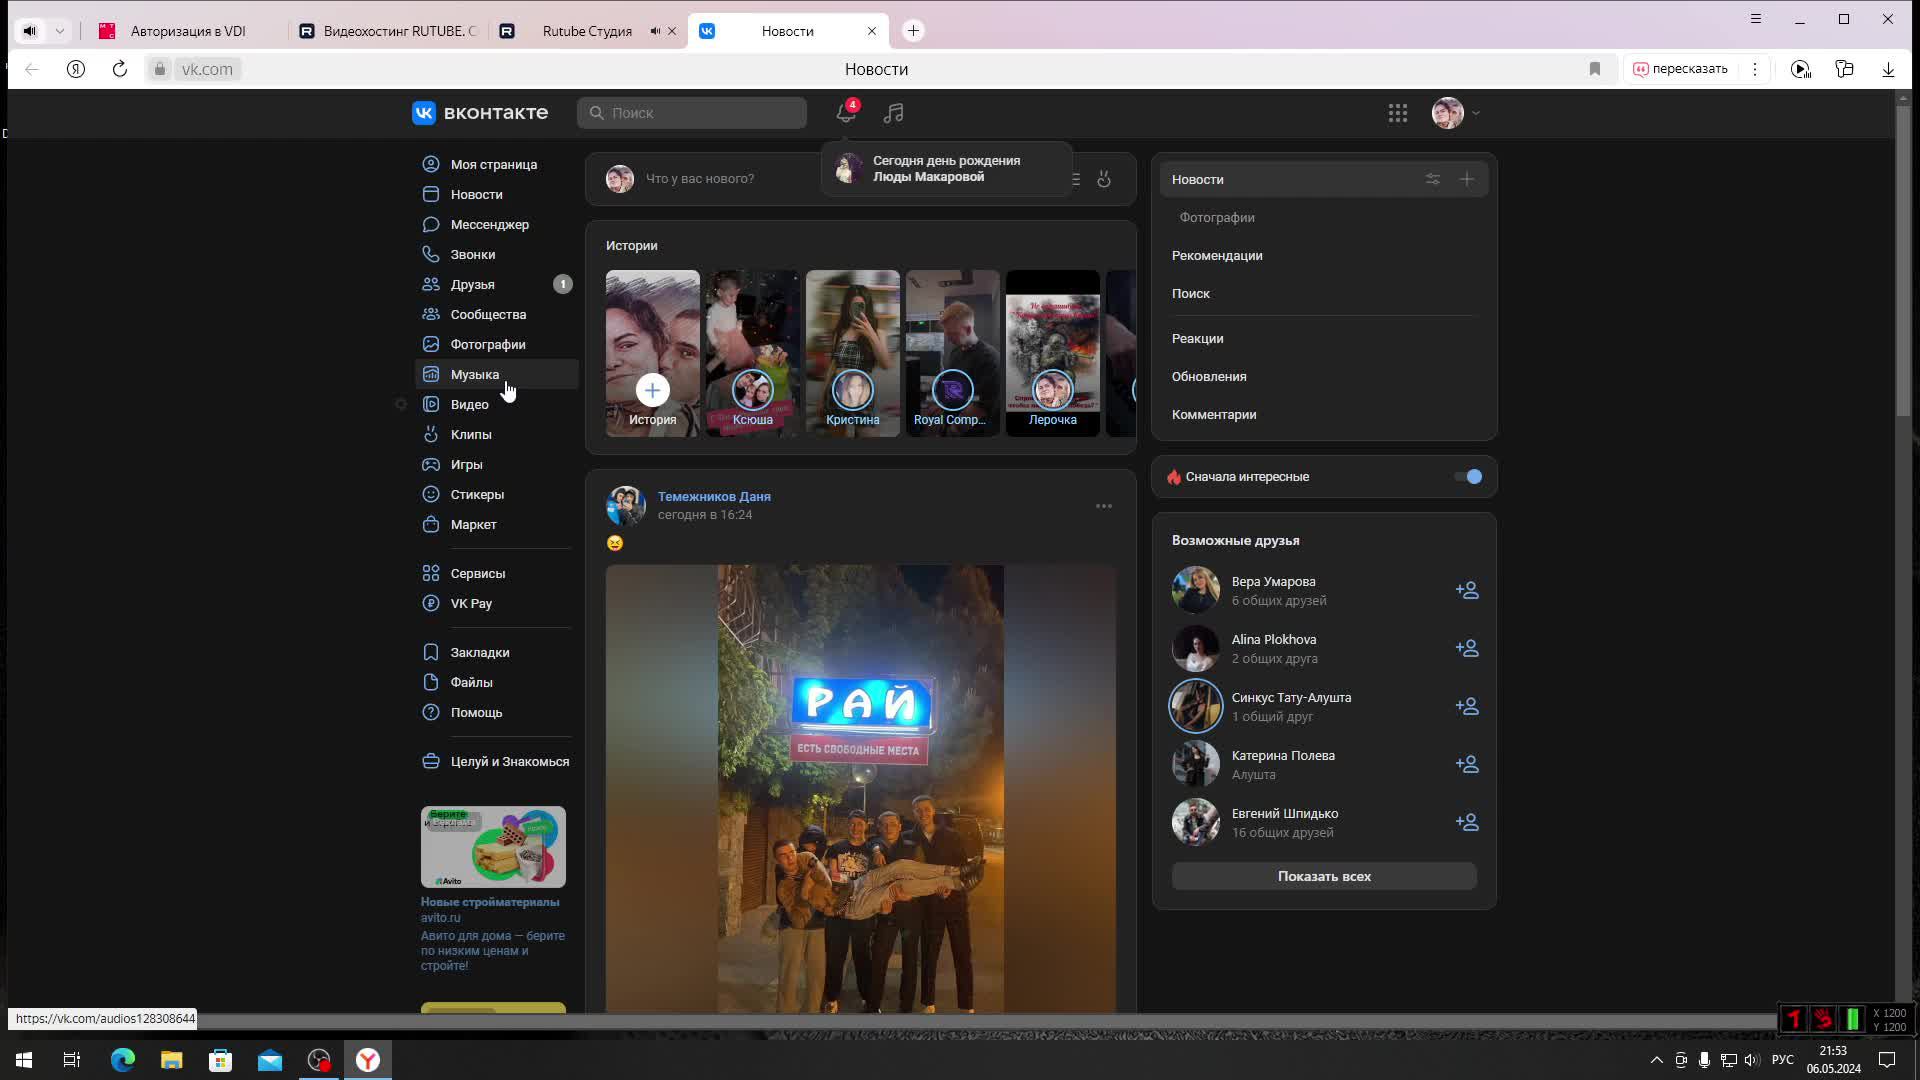Open Люды Макаровой birthday notification

pyautogui.click(x=946, y=169)
